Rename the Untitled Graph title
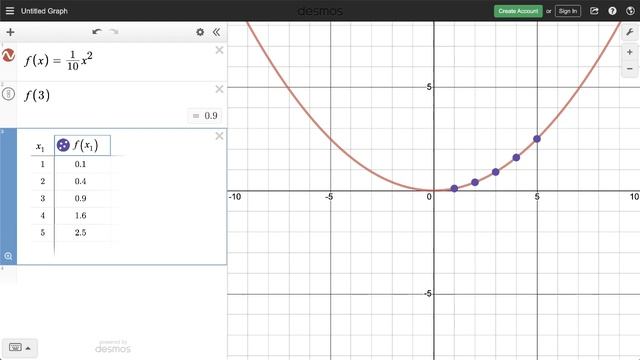This screenshot has height=360, width=640. point(44,11)
